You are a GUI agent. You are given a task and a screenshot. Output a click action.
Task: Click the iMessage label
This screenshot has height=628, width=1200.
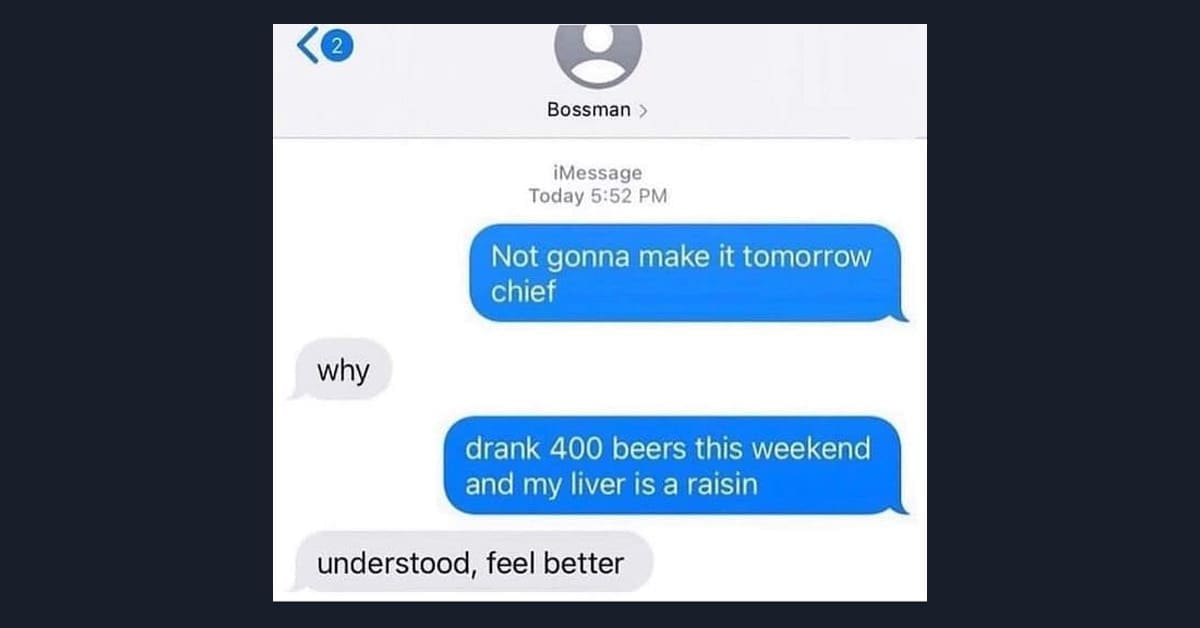(x=598, y=174)
